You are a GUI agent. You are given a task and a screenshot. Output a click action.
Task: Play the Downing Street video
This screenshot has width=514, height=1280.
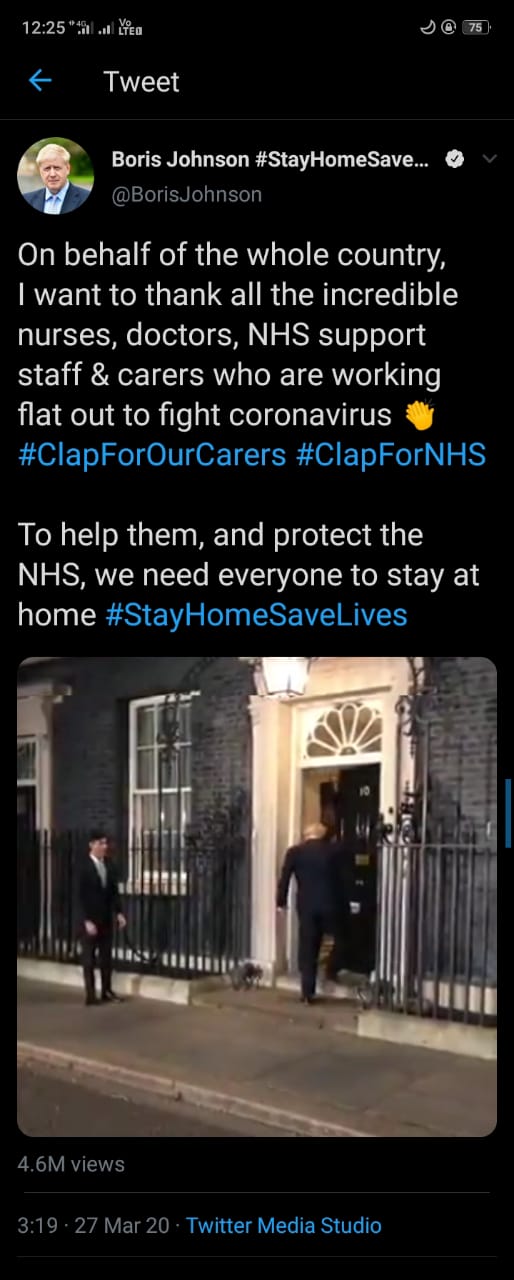pos(257,896)
